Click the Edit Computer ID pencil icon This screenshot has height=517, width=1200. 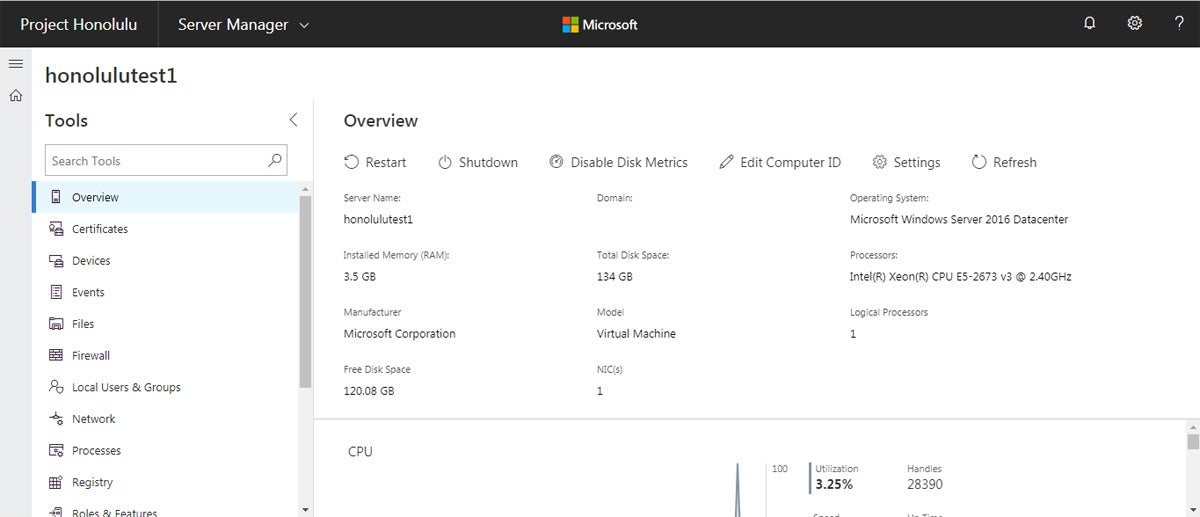pyautogui.click(x=726, y=162)
